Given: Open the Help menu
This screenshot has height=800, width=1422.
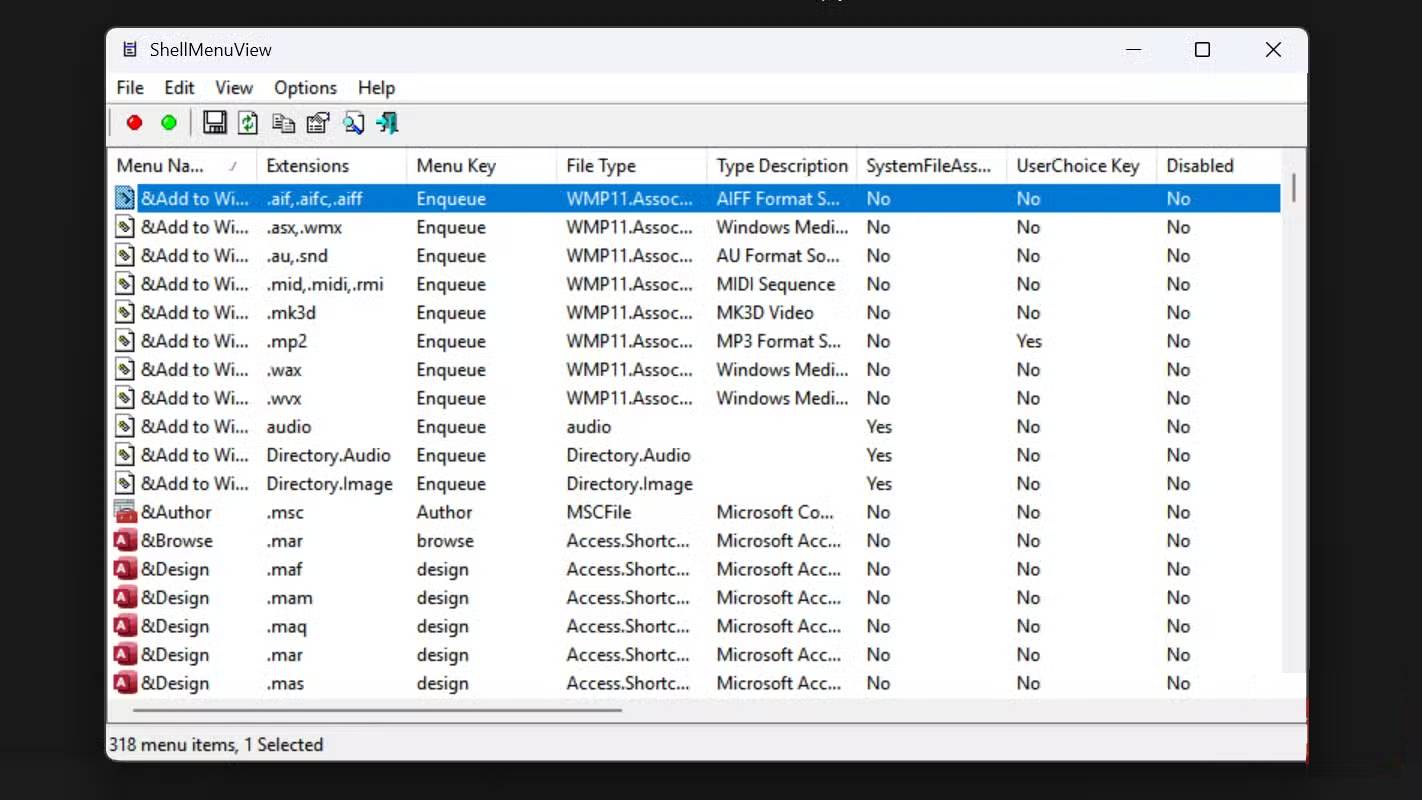Looking at the screenshot, I should pyautogui.click(x=376, y=88).
